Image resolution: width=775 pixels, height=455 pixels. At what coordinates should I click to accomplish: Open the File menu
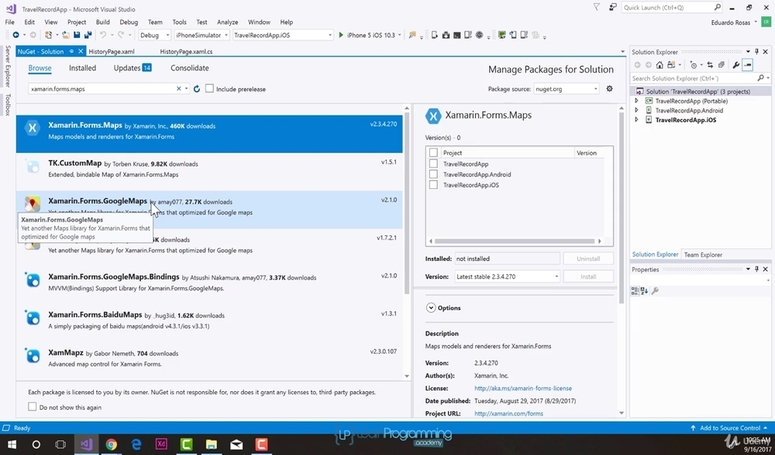9,22
